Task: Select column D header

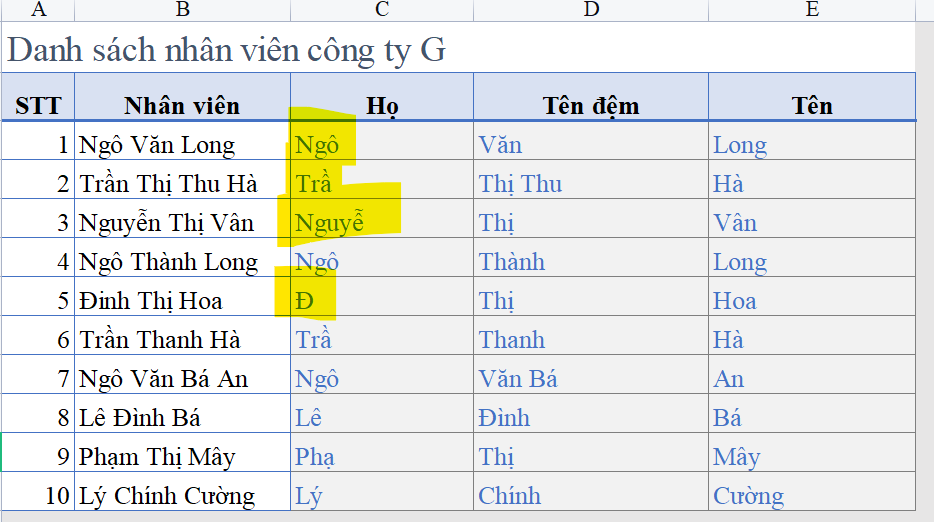Action: pos(591,9)
